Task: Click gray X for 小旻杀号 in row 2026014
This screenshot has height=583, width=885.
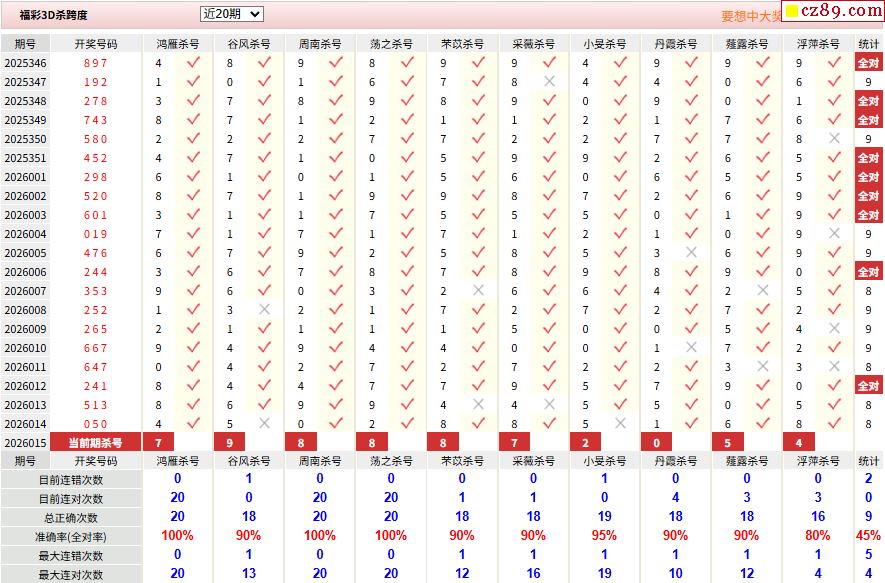Action: [x=620, y=423]
